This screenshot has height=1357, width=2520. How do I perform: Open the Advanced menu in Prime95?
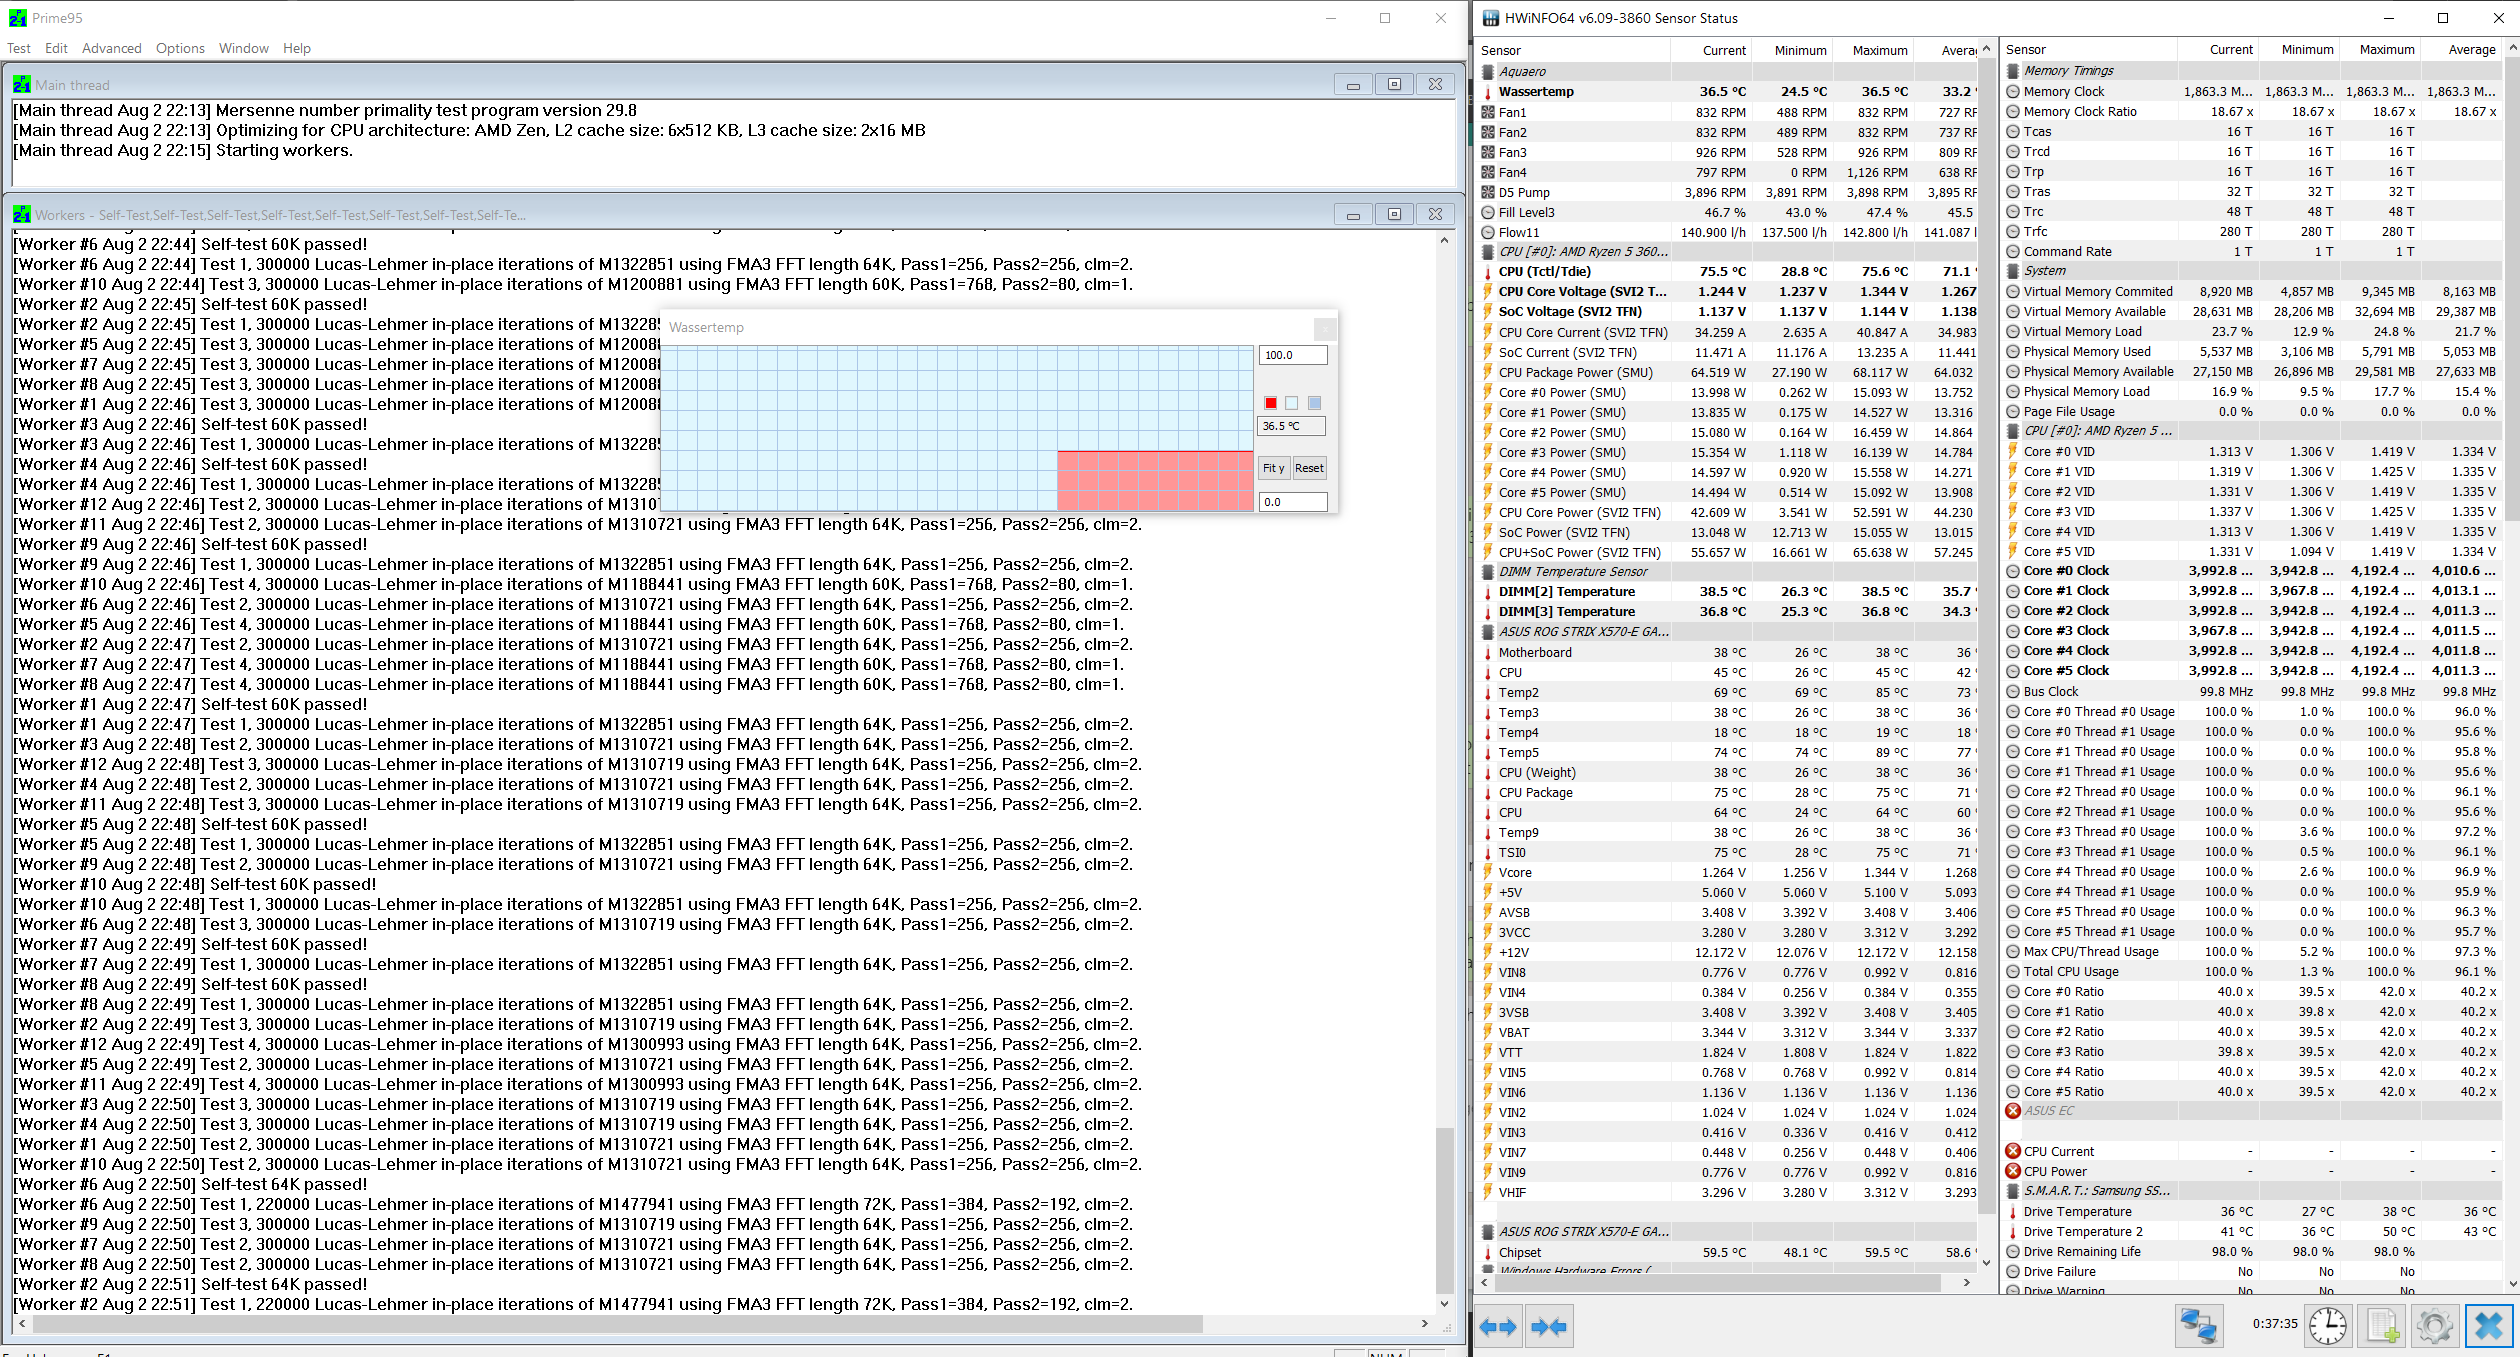click(111, 48)
